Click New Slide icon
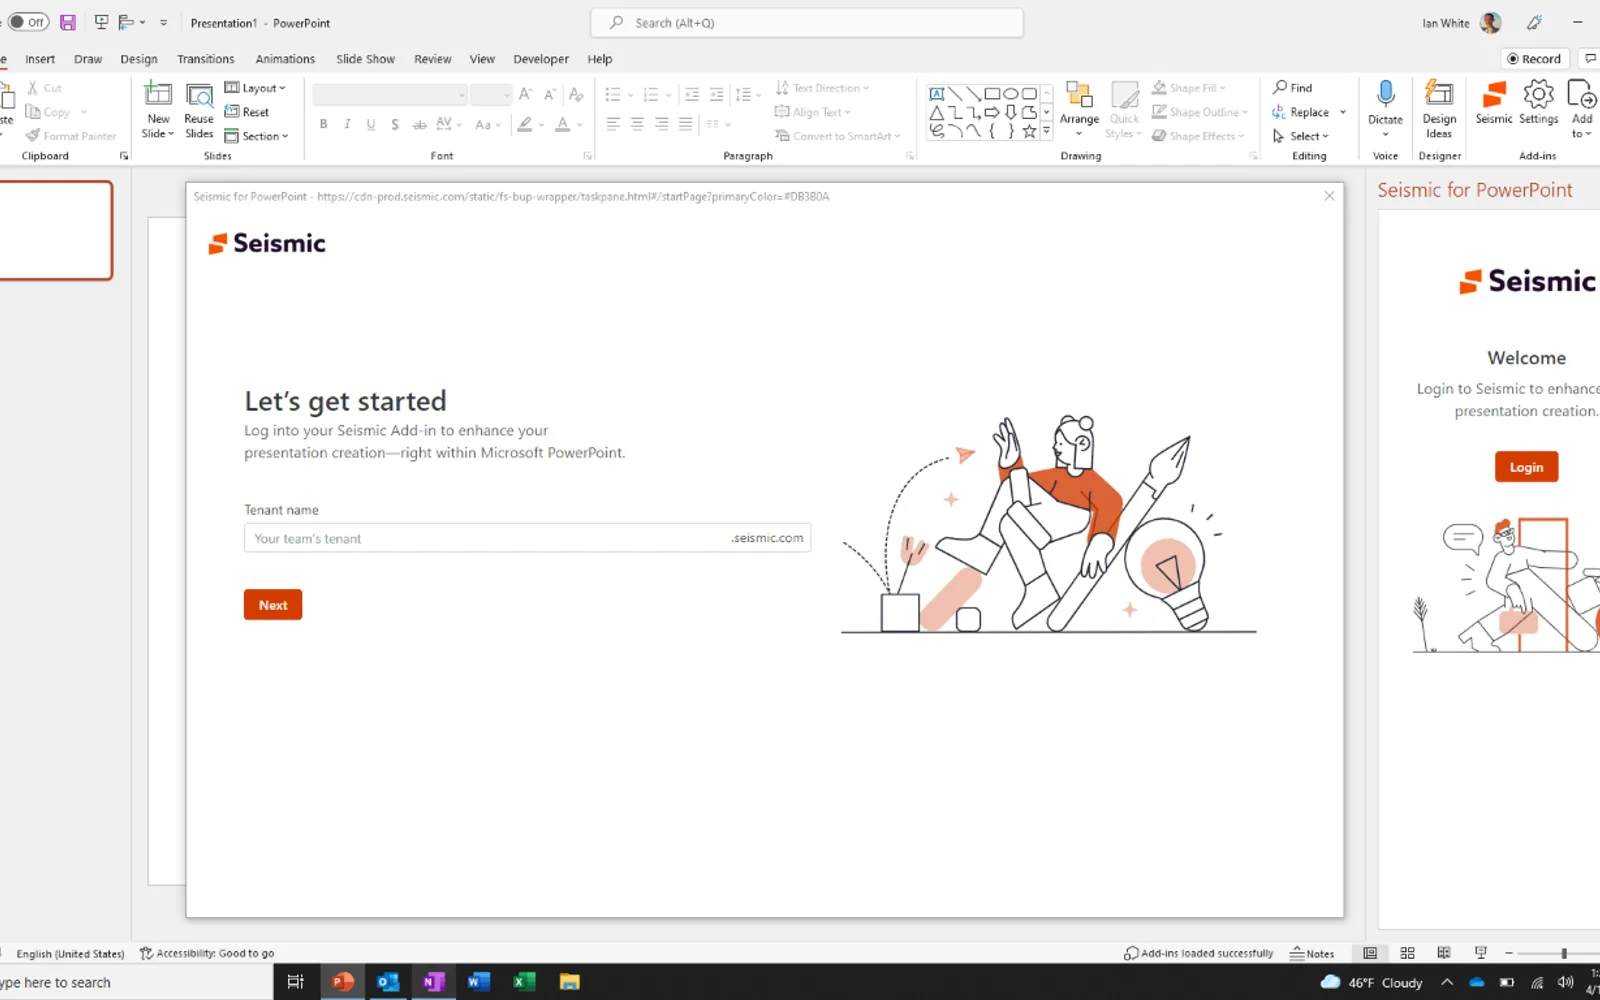Screen dimensions: 1600x1000 click(x=158, y=96)
